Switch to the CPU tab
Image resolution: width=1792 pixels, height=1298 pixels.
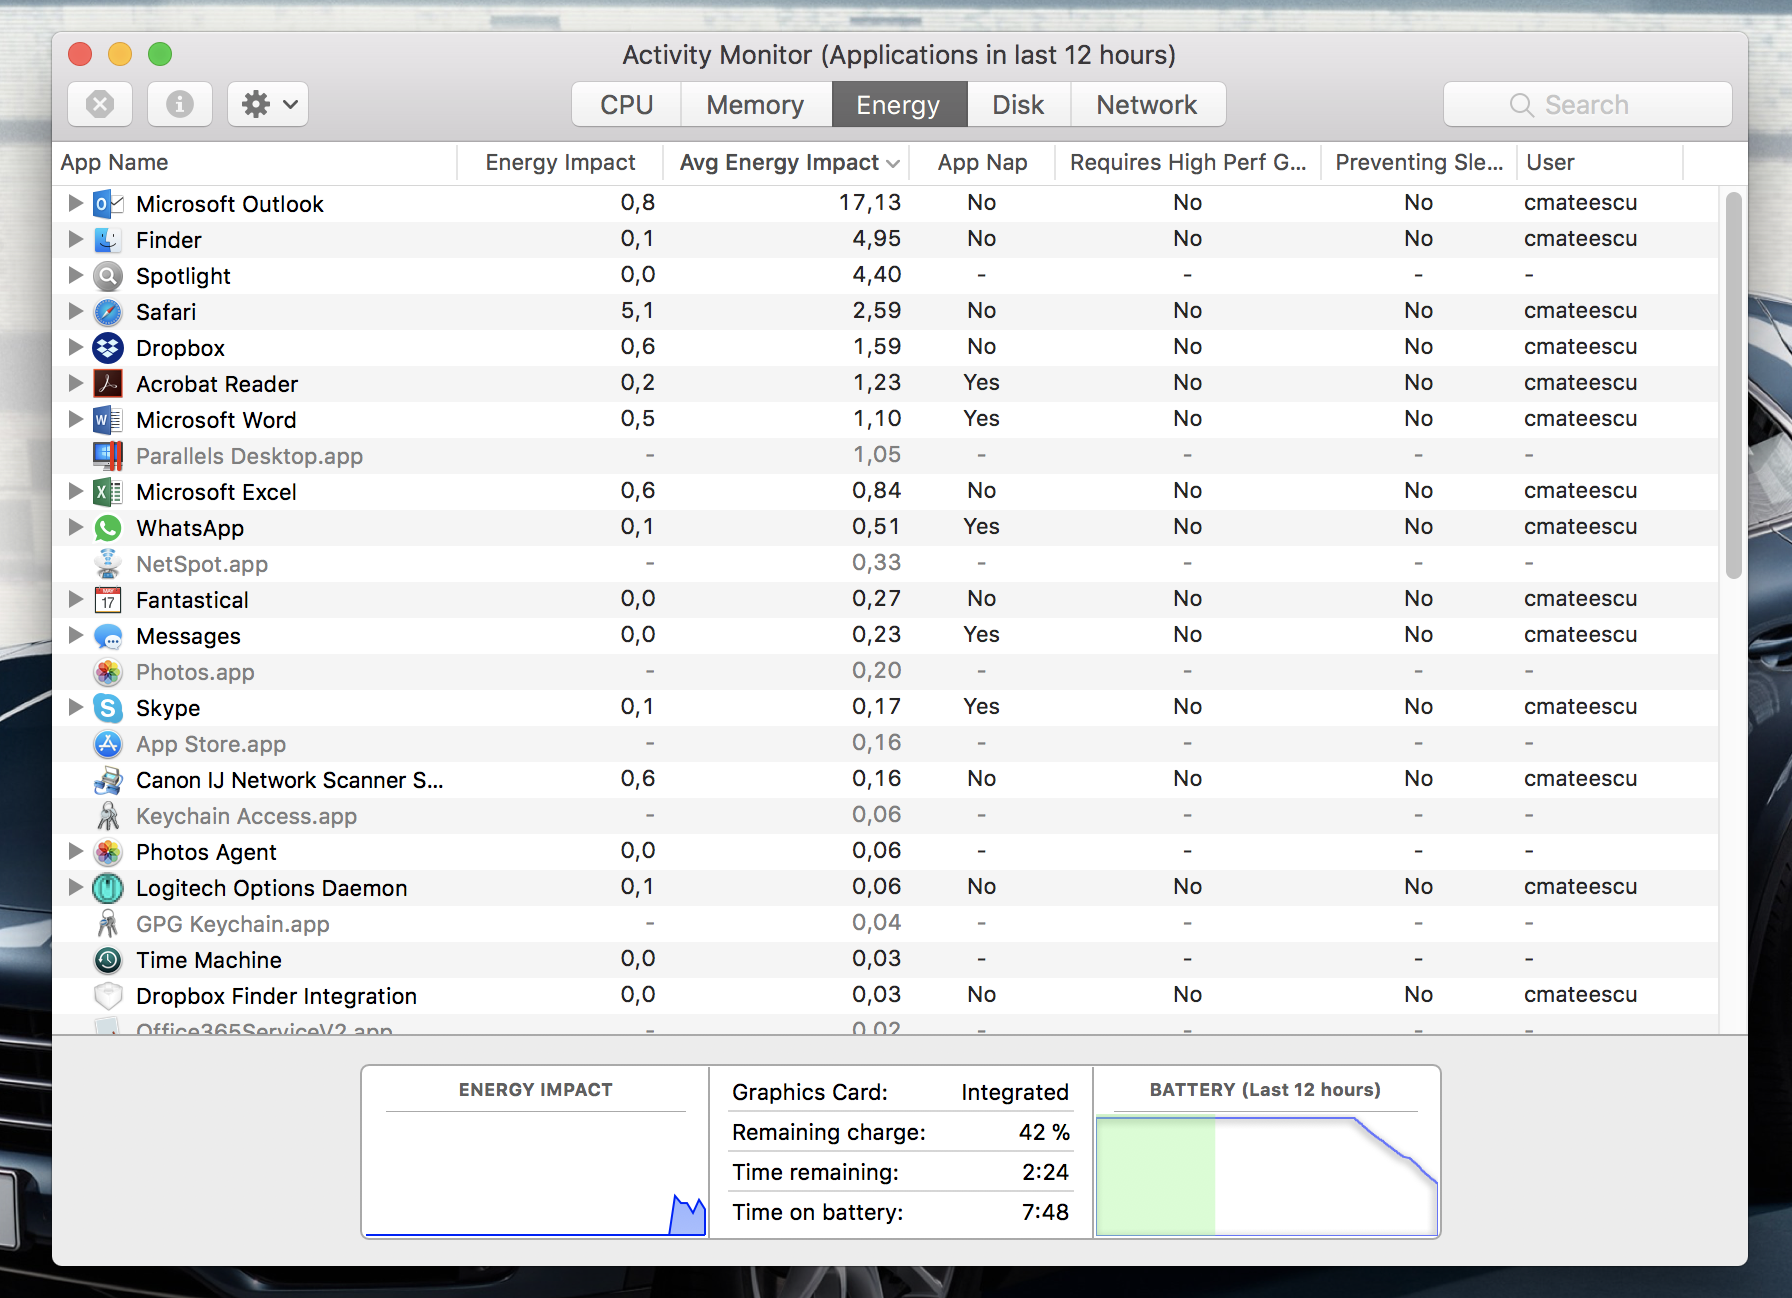(x=626, y=104)
